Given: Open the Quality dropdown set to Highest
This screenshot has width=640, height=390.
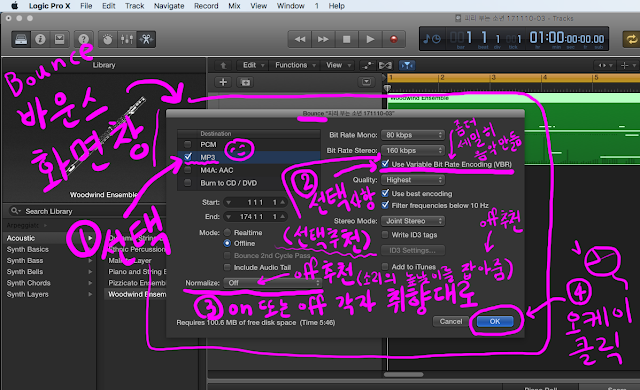Looking at the screenshot, I should tap(413, 179).
